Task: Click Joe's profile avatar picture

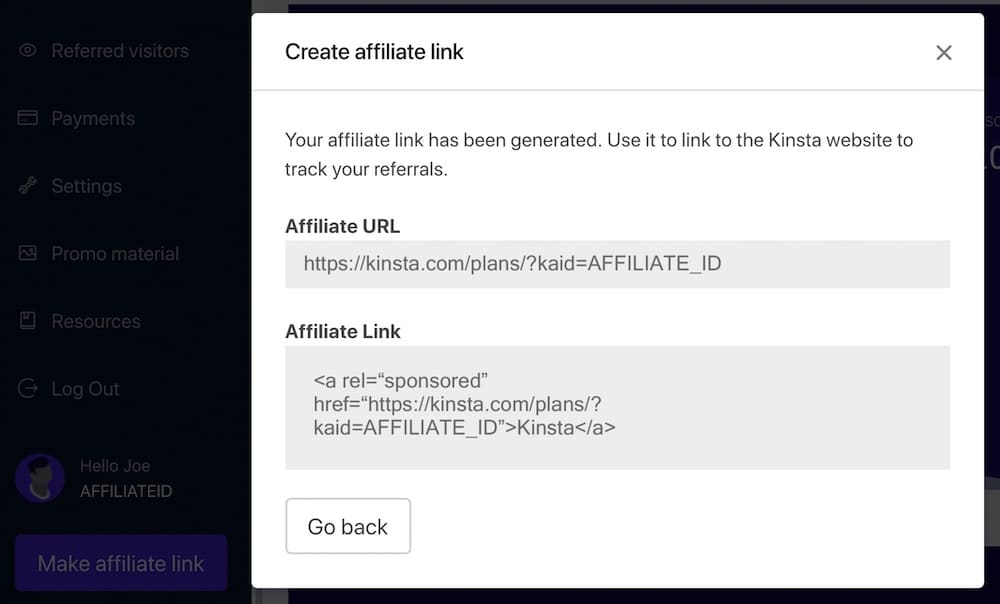Action: 39,478
